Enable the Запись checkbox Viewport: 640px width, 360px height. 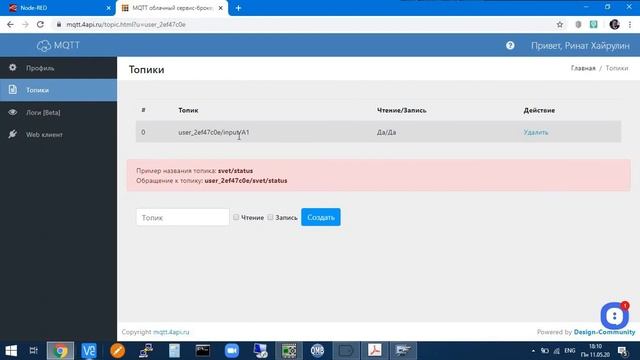click(270, 217)
